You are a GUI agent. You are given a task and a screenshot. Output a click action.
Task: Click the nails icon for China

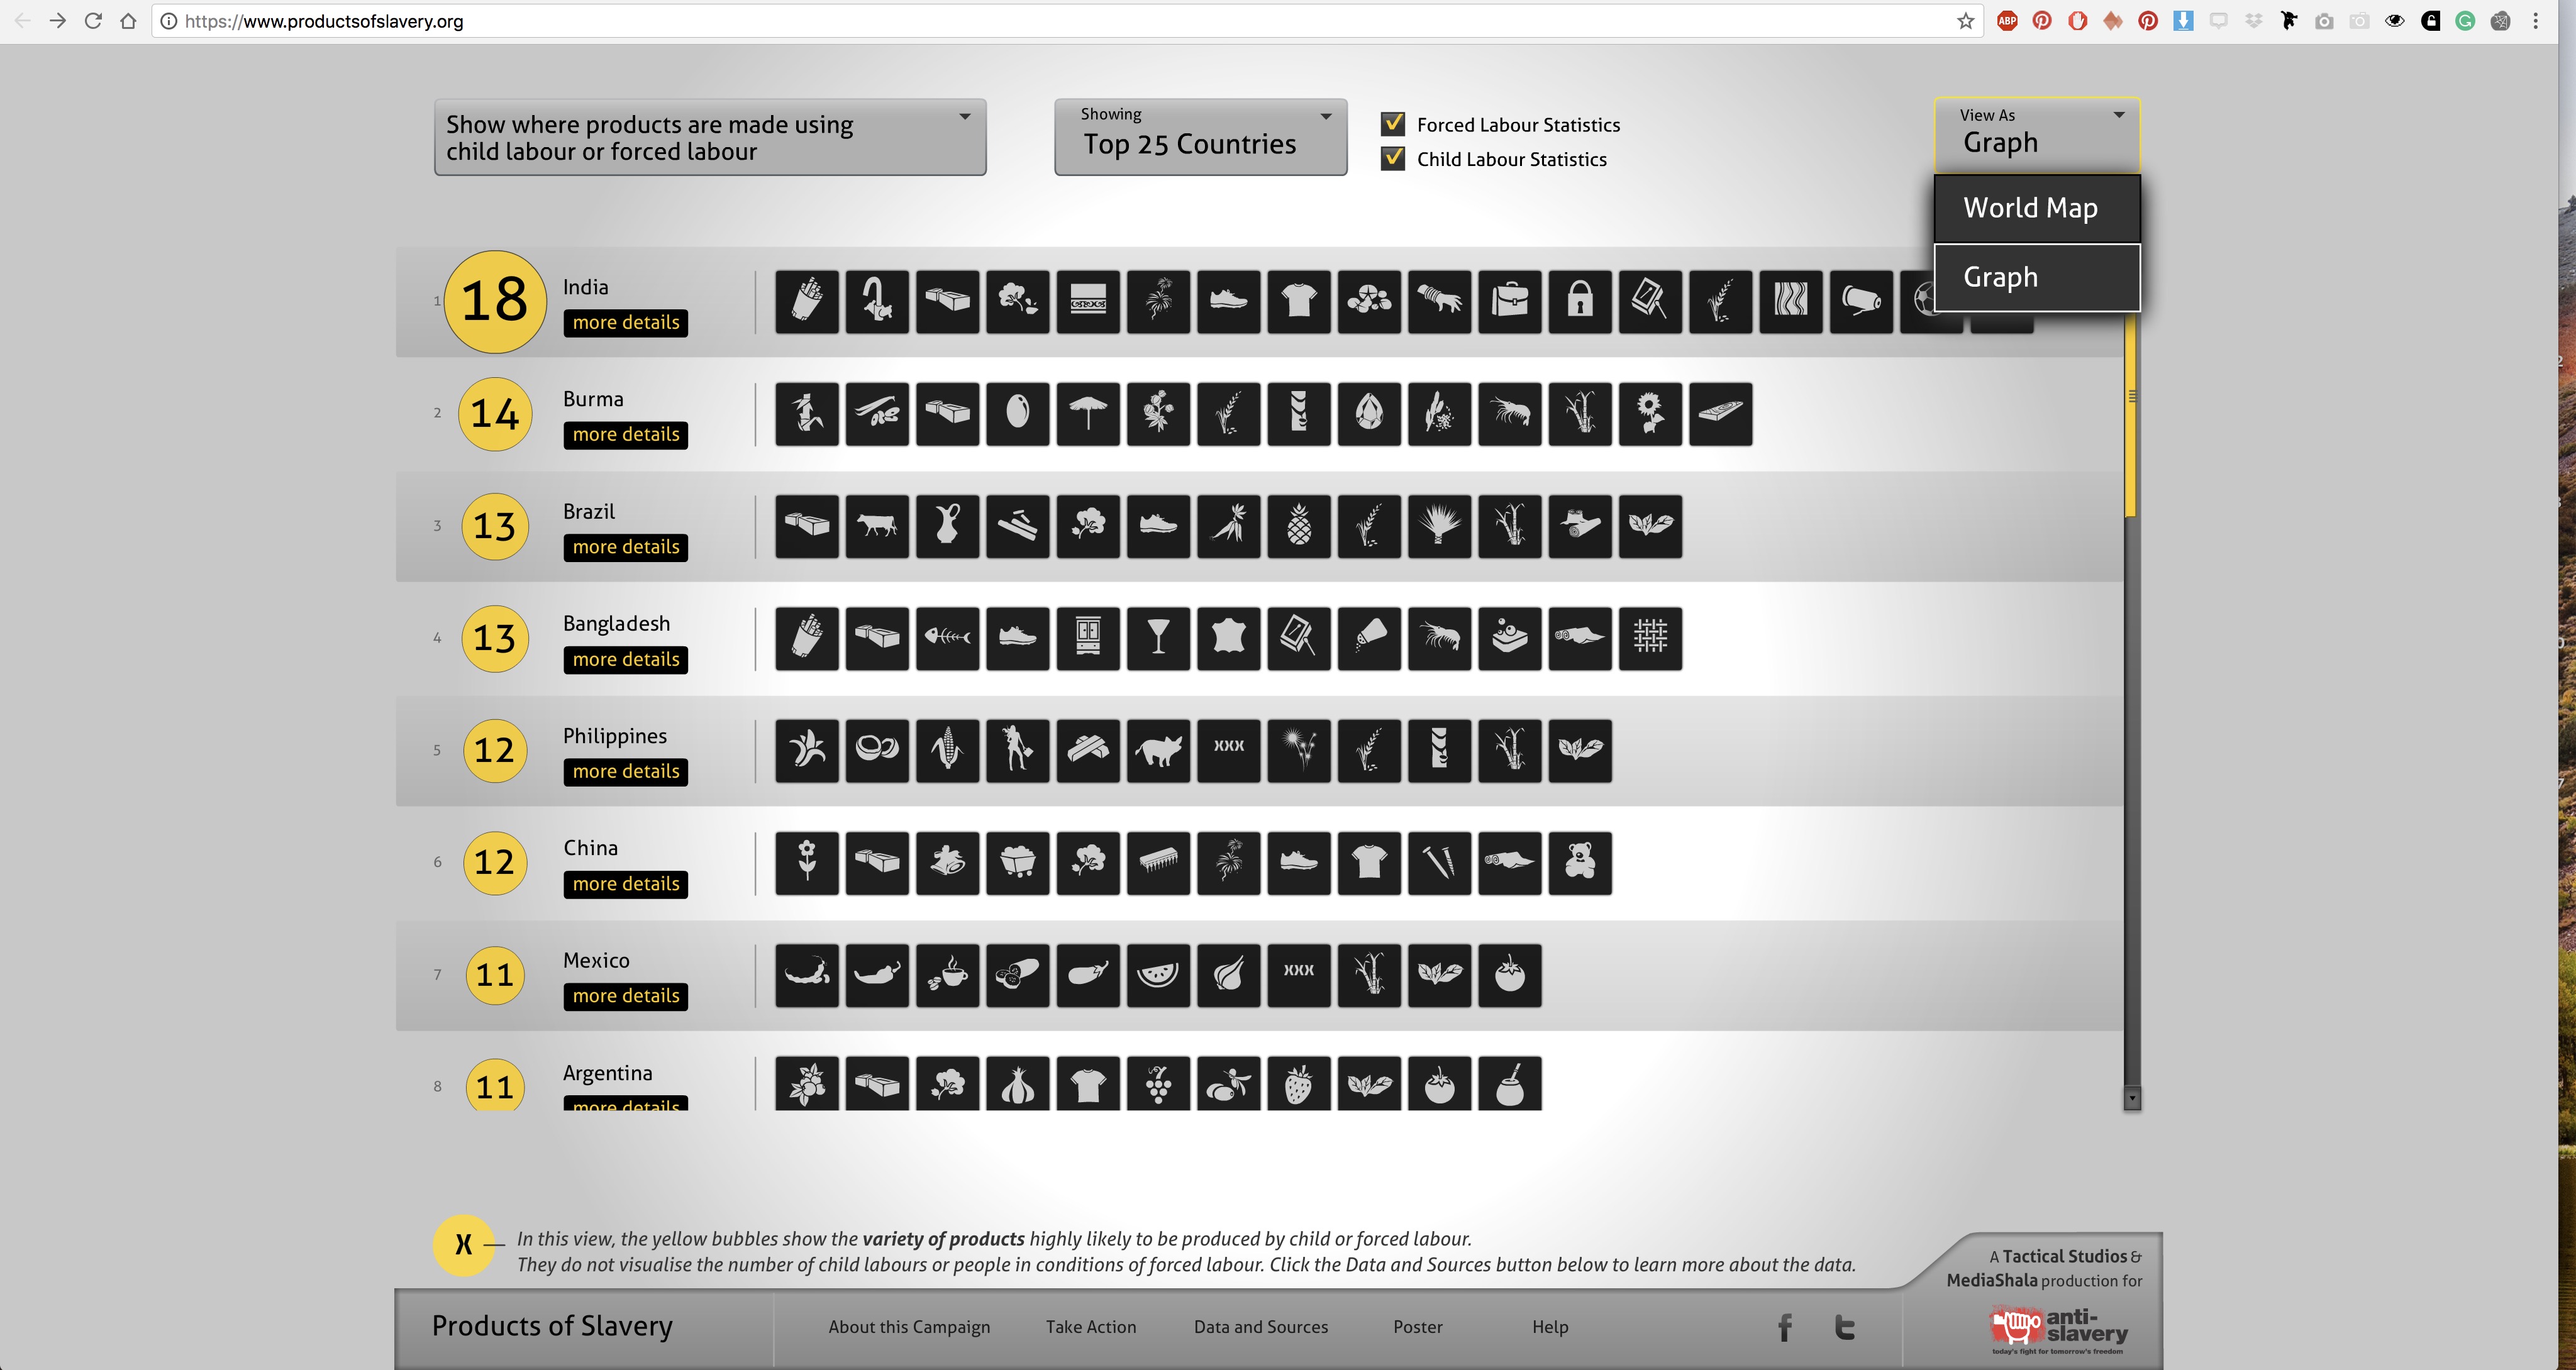click(x=1439, y=862)
